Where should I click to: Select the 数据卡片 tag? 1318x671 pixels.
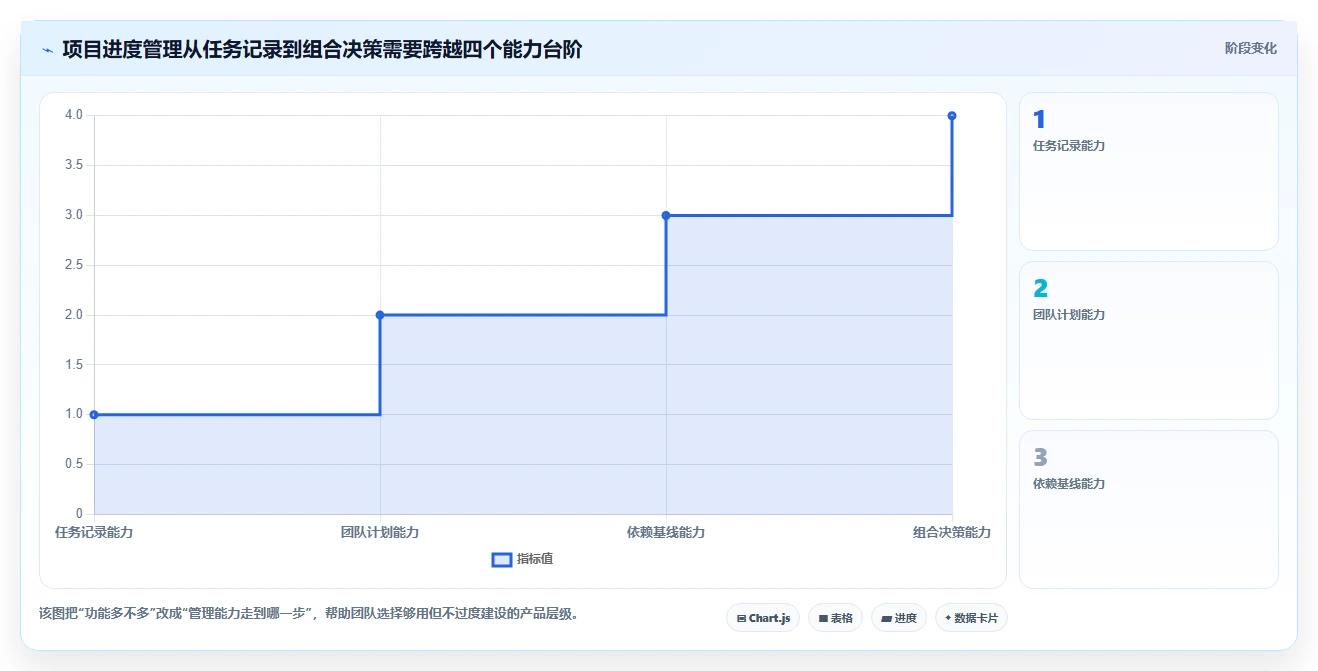coord(971,618)
